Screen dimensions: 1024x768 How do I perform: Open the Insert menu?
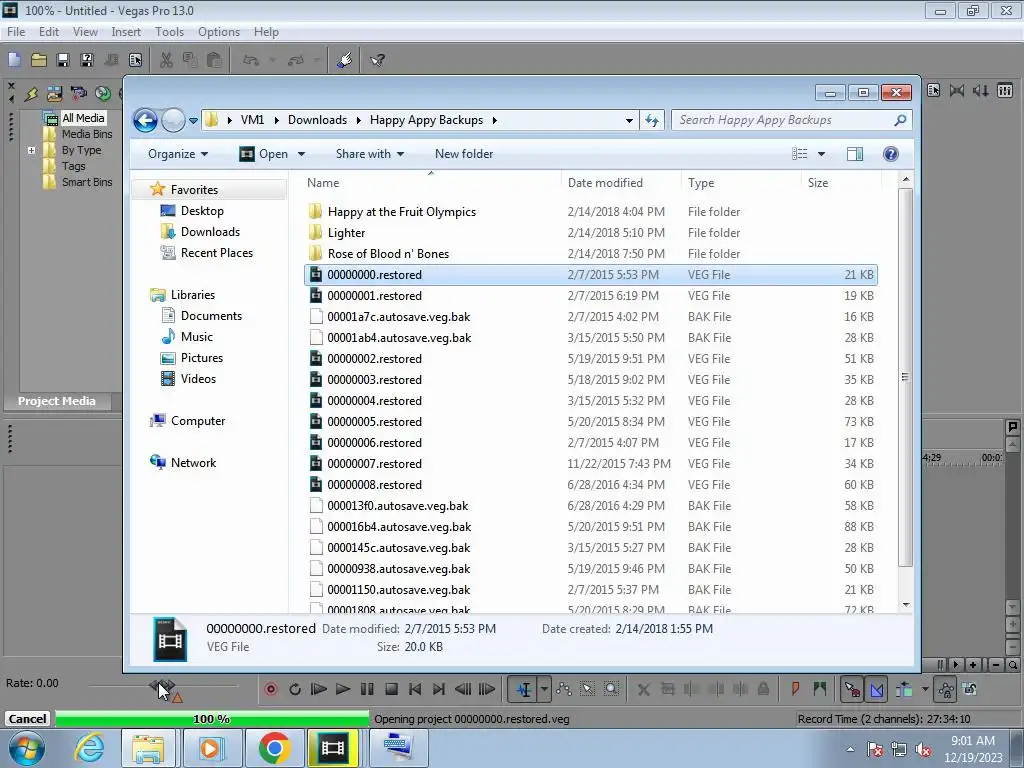126,31
